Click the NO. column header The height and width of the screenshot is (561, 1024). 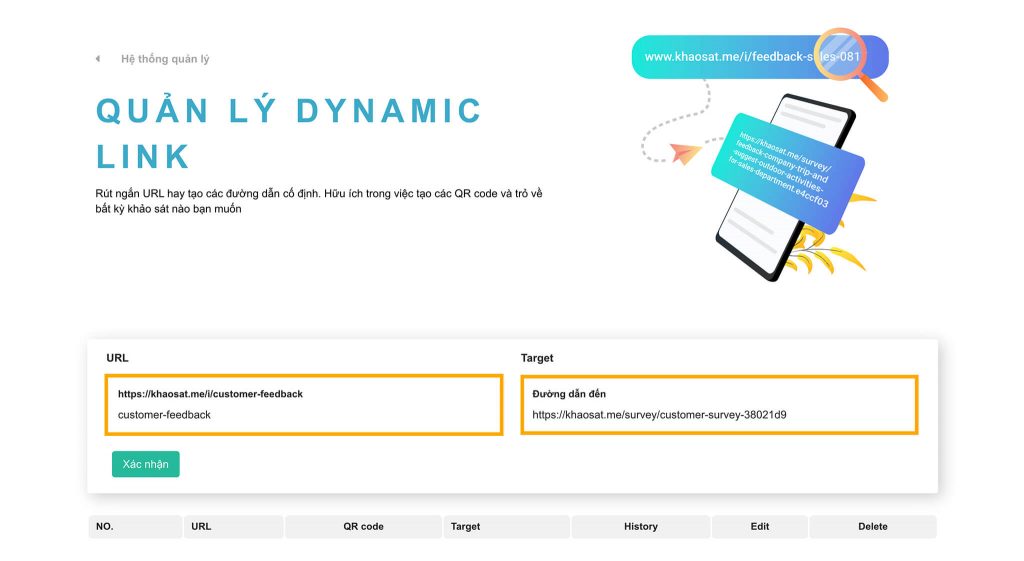tap(135, 526)
